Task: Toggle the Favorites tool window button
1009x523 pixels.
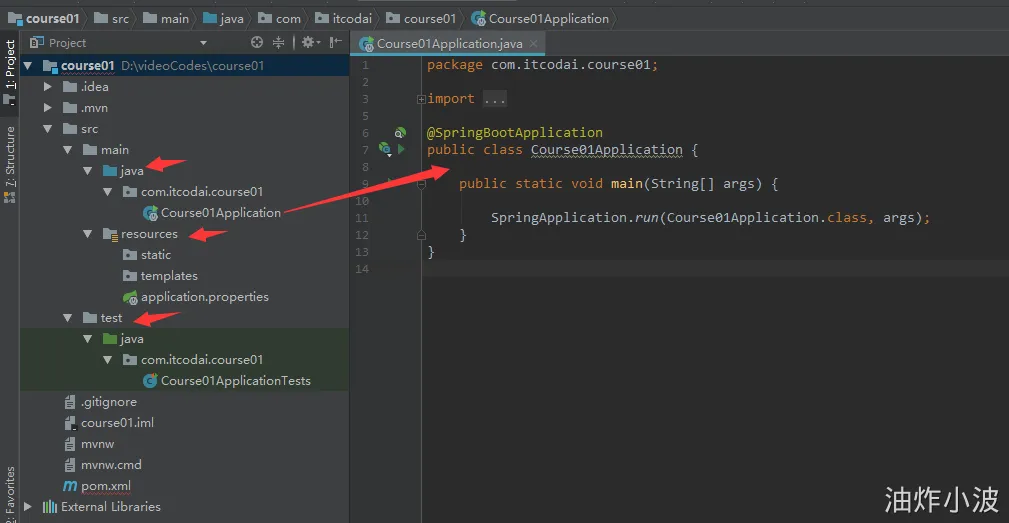Action: pos(10,494)
